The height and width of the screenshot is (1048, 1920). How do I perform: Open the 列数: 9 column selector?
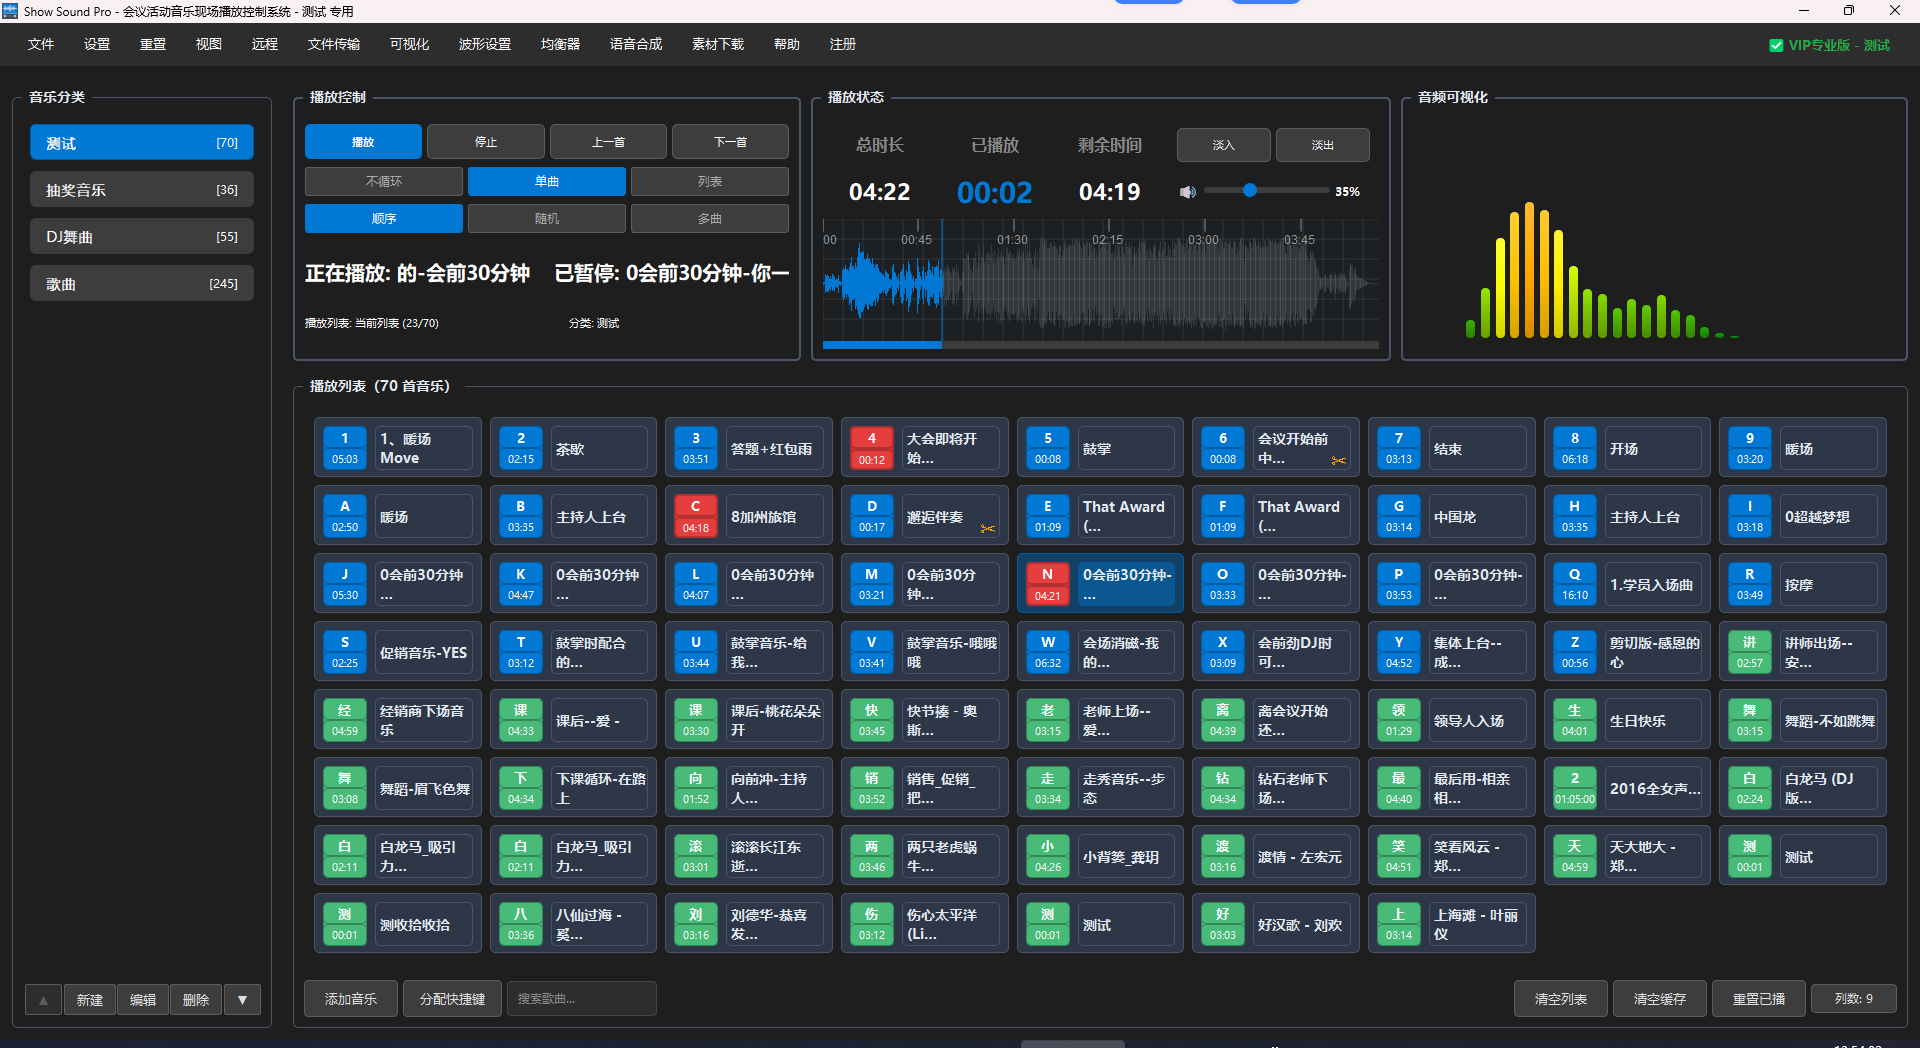coord(1853,999)
